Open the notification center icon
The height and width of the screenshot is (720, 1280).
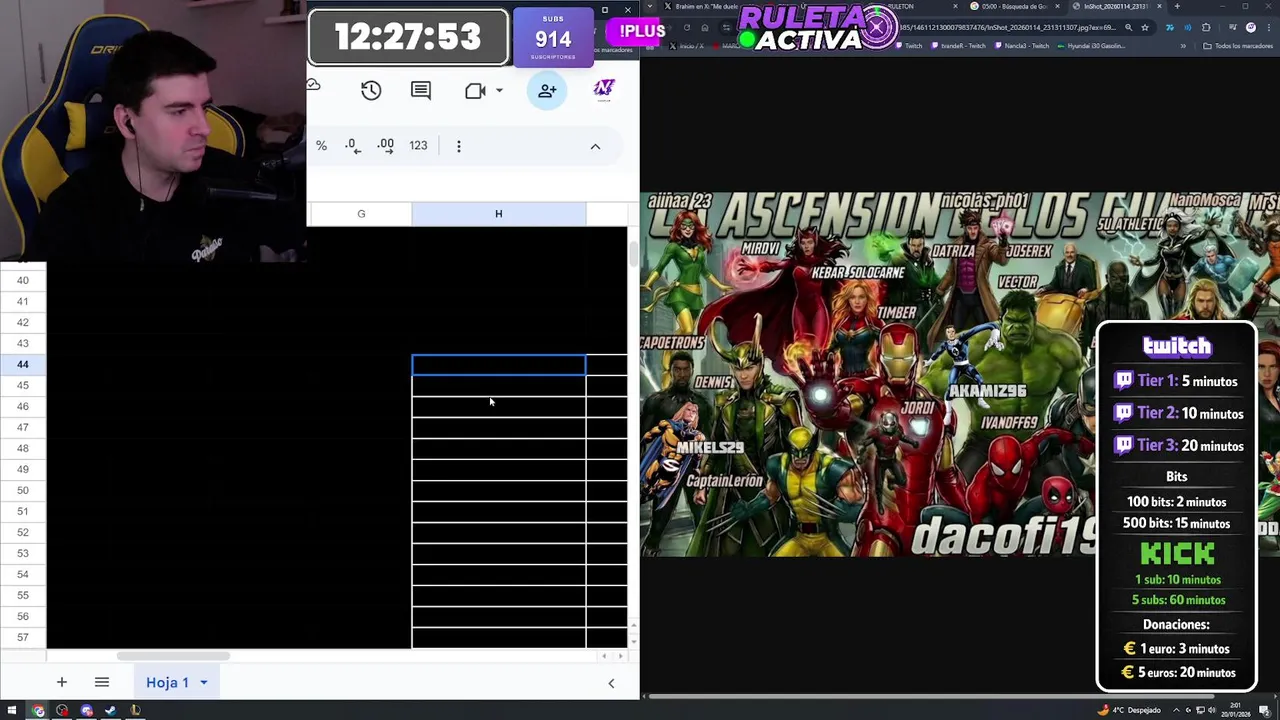coord(1264,711)
